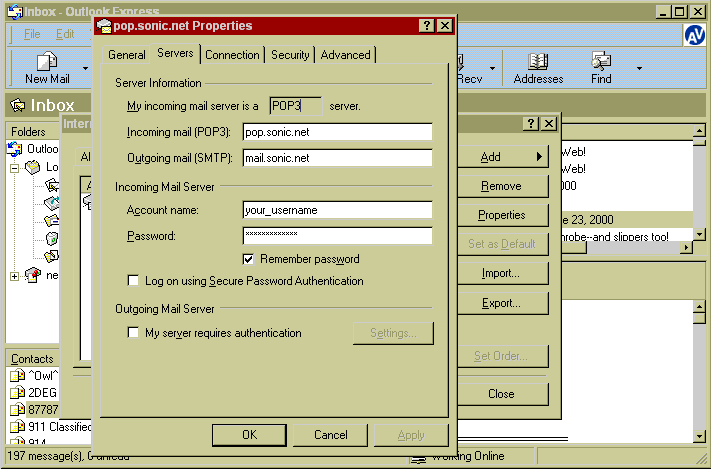Click preview pane scroll up arrow
The image size is (711, 469).
[x=699, y=307]
